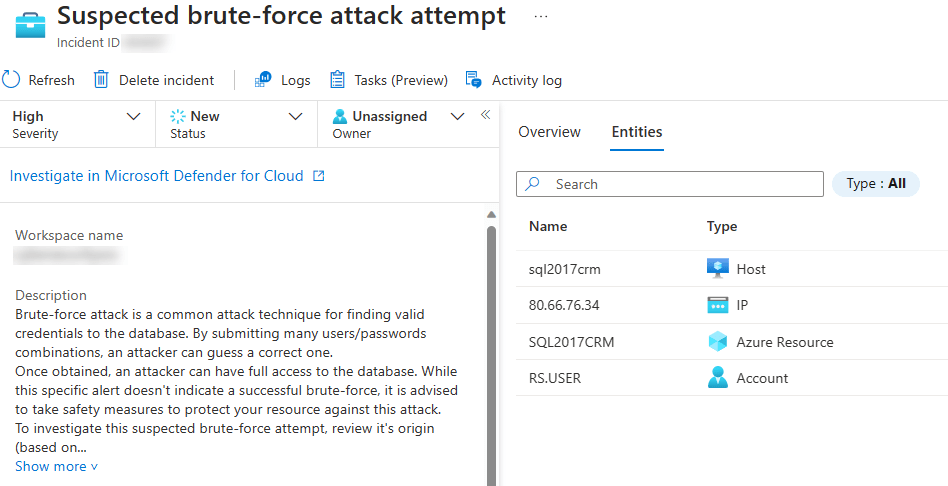Image resolution: width=948 pixels, height=486 pixels.
Task: Click the scrollbar up arrow
Action: click(x=492, y=215)
